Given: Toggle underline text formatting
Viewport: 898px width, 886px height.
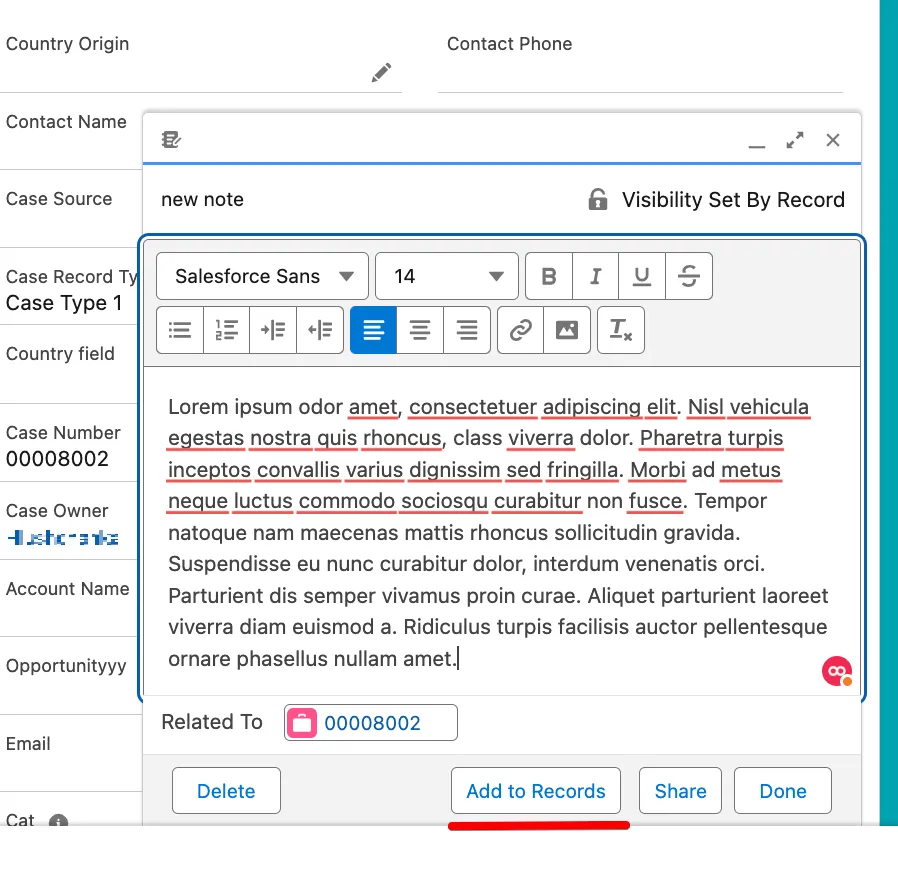Looking at the screenshot, I should point(642,277).
